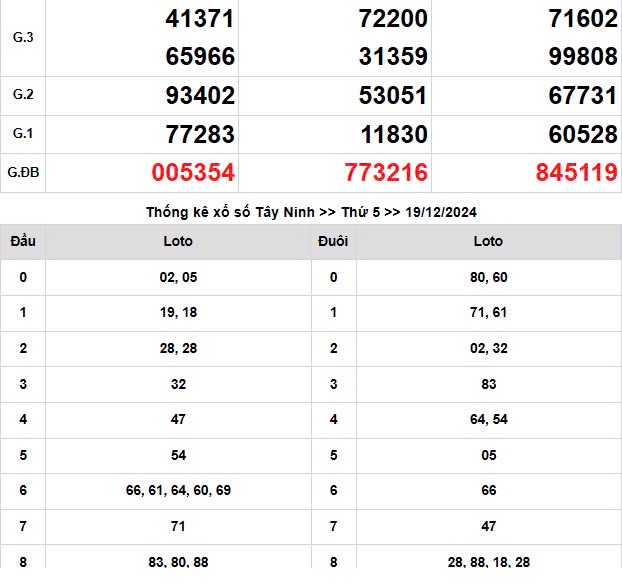The height and width of the screenshot is (585, 622).
Task: Click the special prize number 845119
Action: click(x=576, y=173)
